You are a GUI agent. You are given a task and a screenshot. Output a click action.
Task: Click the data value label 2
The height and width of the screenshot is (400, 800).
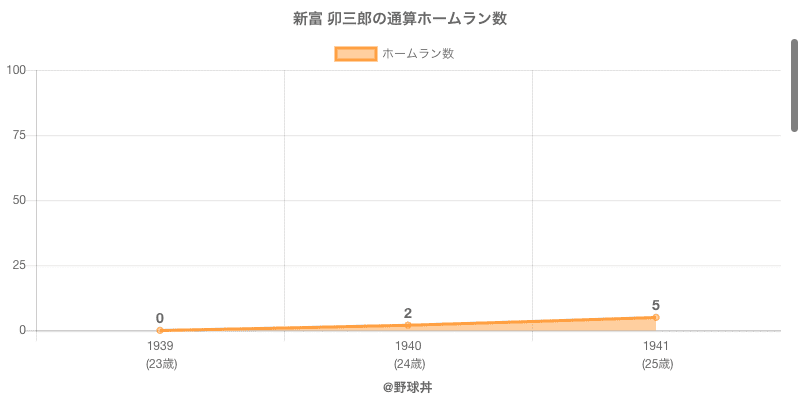point(408,313)
